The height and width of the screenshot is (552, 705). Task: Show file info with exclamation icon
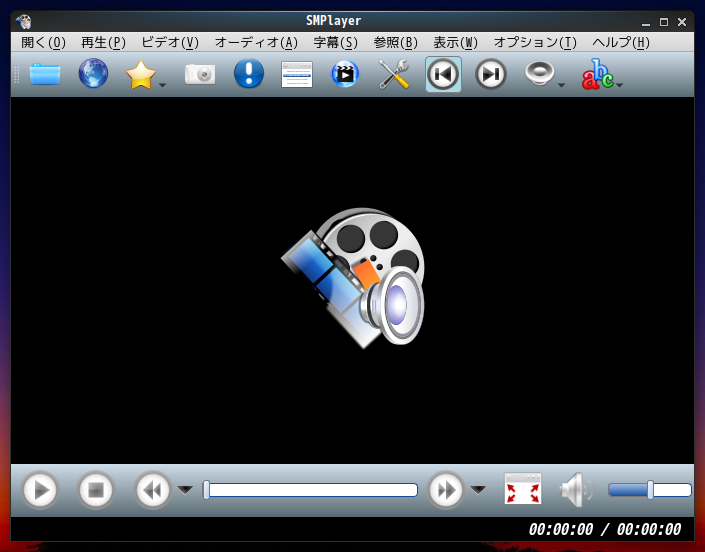click(x=249, y=73)
